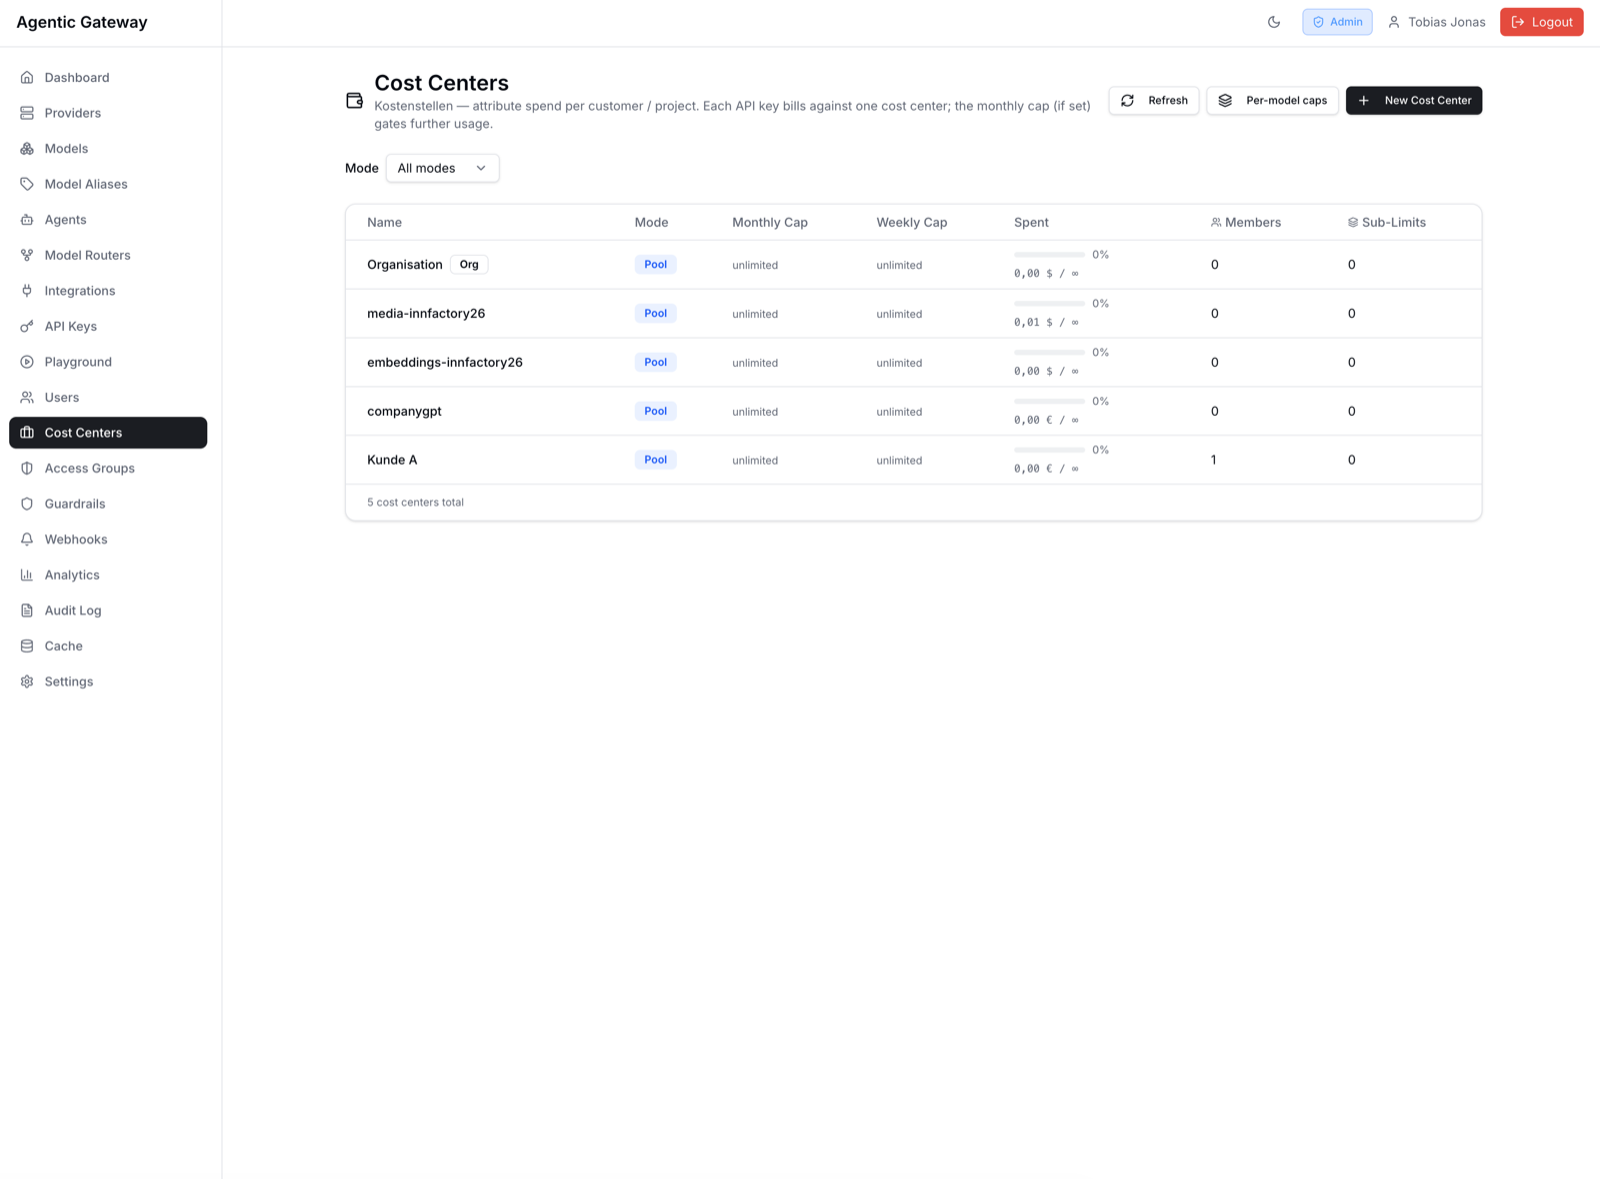Open the All modes dropdown
This screenshot has width=1600, height=1179.
[x=442, y=168]
